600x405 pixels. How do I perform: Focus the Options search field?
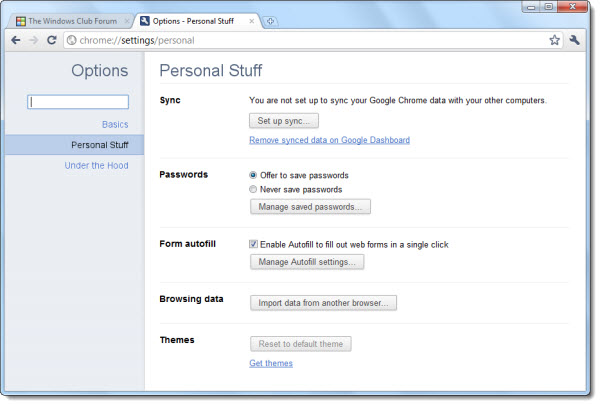(x=78, y=102)
